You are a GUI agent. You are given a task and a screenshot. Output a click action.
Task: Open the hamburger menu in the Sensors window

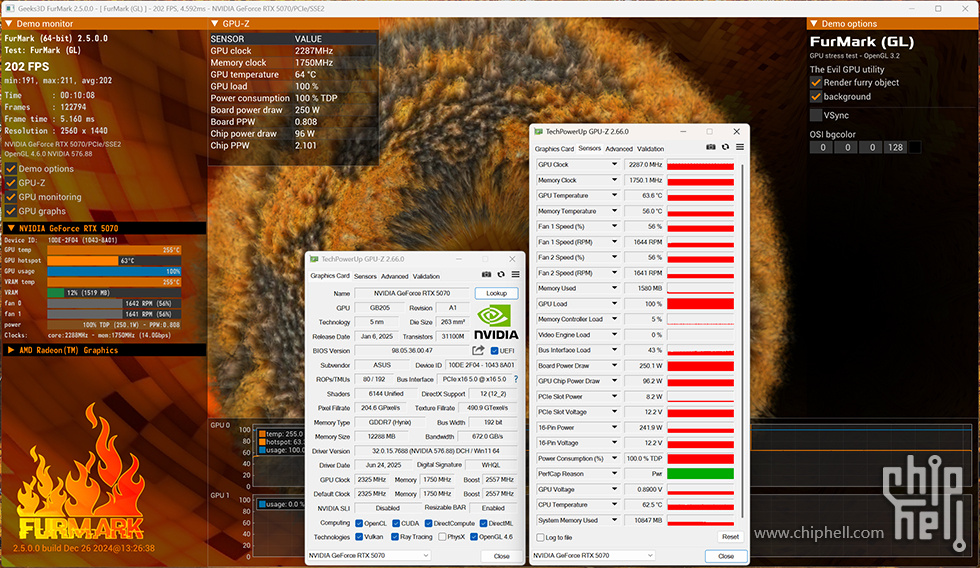[739, 147]
